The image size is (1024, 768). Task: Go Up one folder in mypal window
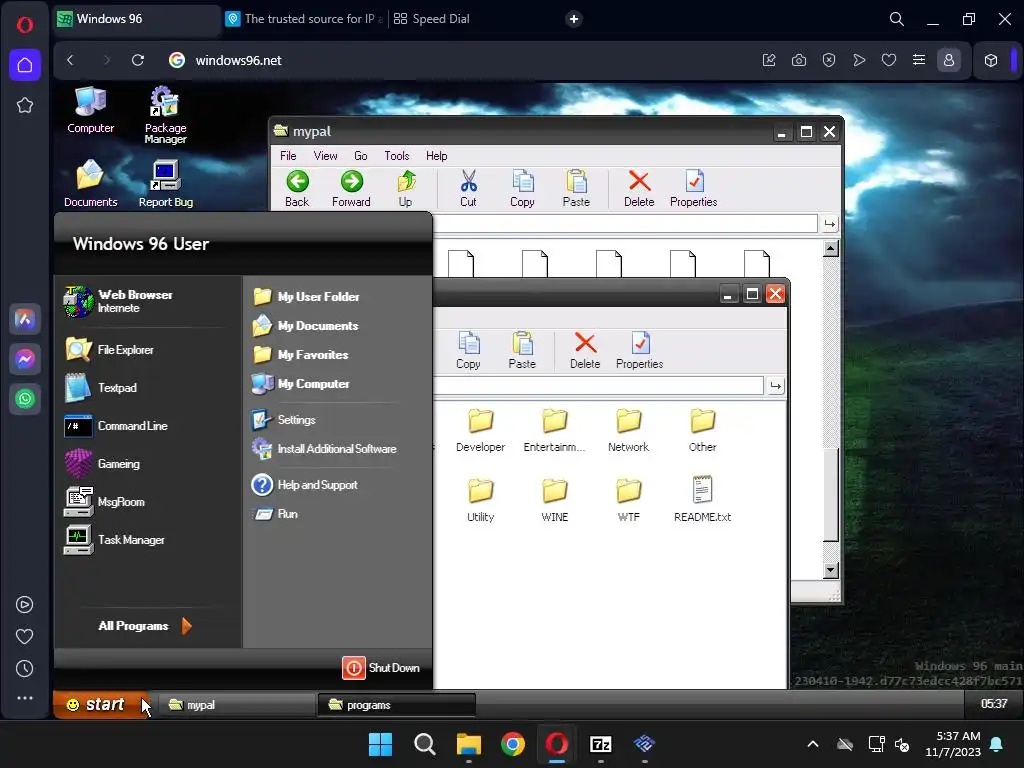406,189
